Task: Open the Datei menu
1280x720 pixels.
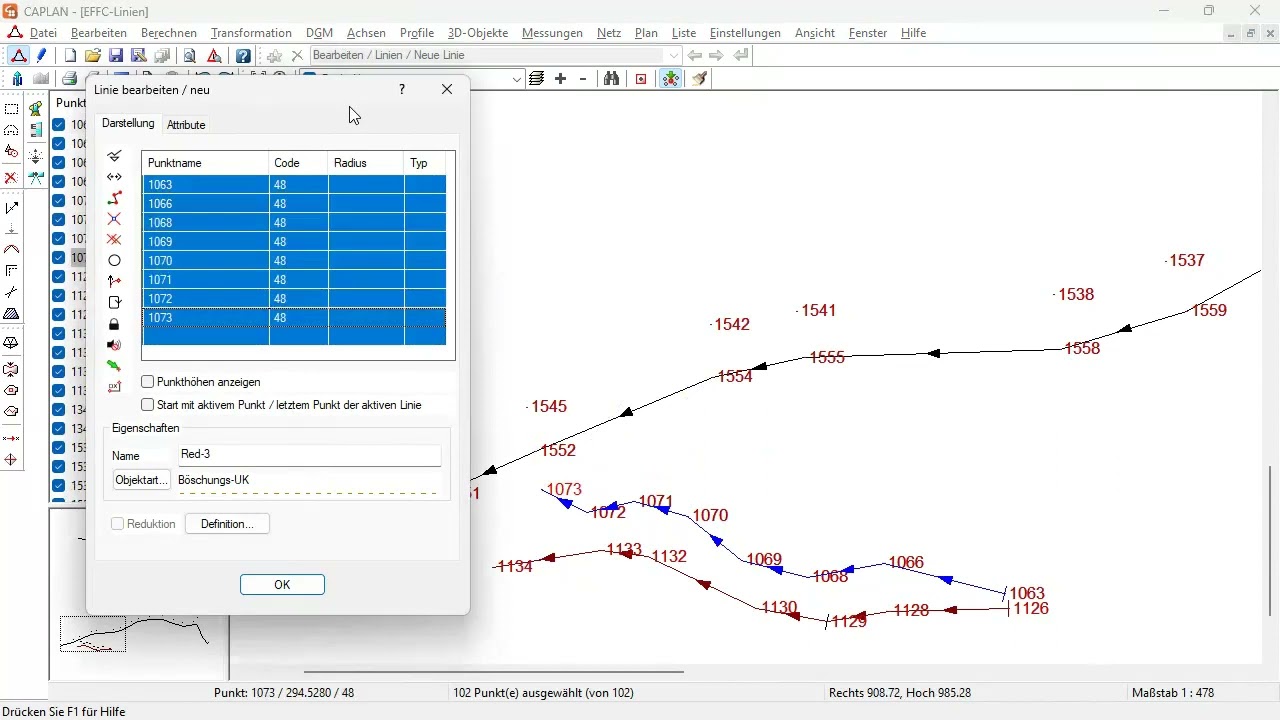Action: [x=43, y=33]
